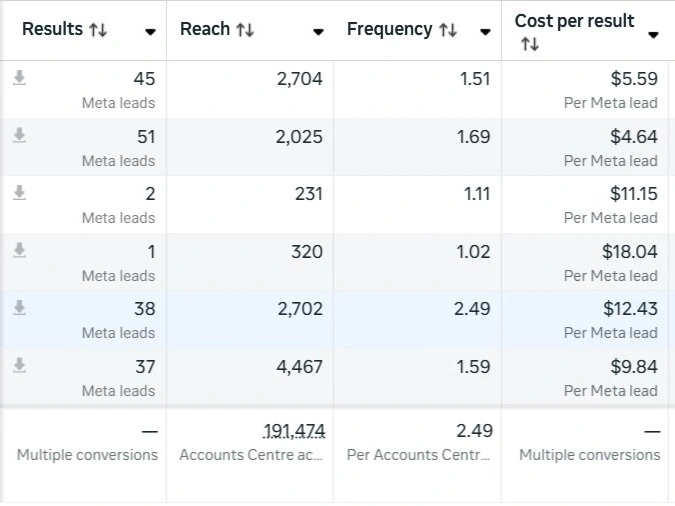Sort by Cost per result arrows icon

530,45
